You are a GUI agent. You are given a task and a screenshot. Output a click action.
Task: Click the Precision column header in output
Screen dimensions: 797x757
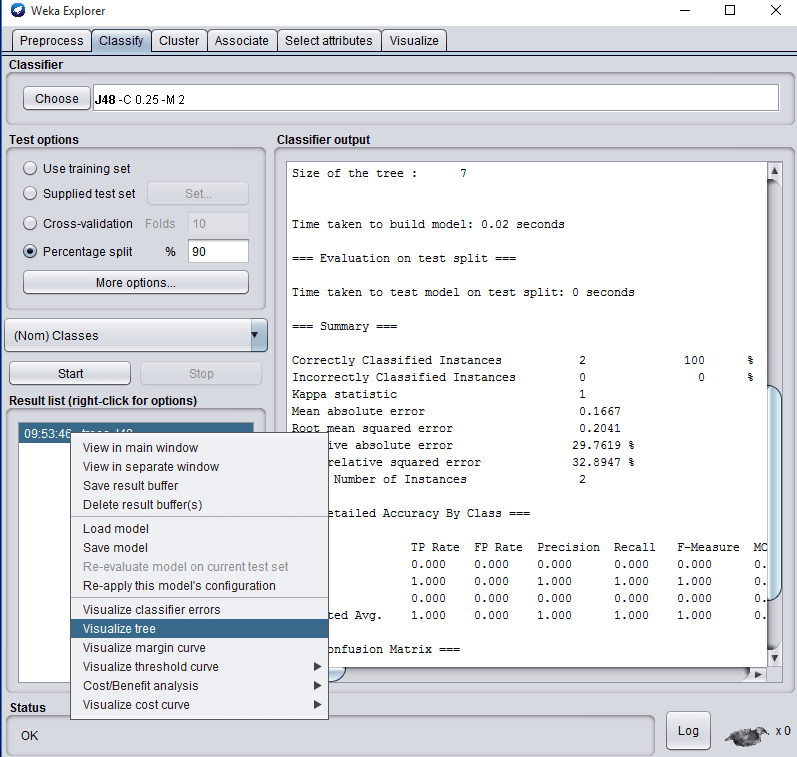click(x=568, y=547)
